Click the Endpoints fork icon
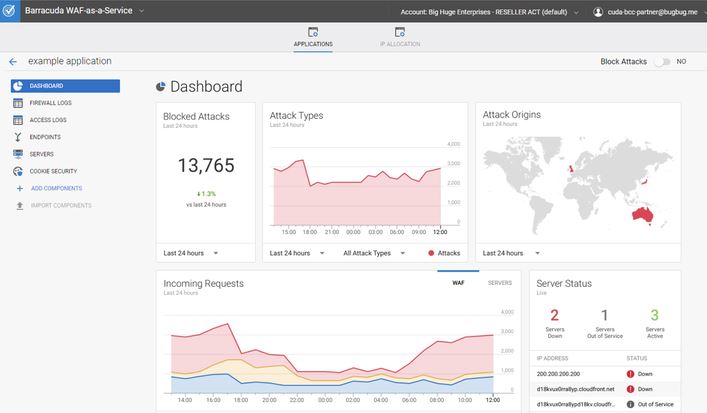 click(x=18, y=137)
